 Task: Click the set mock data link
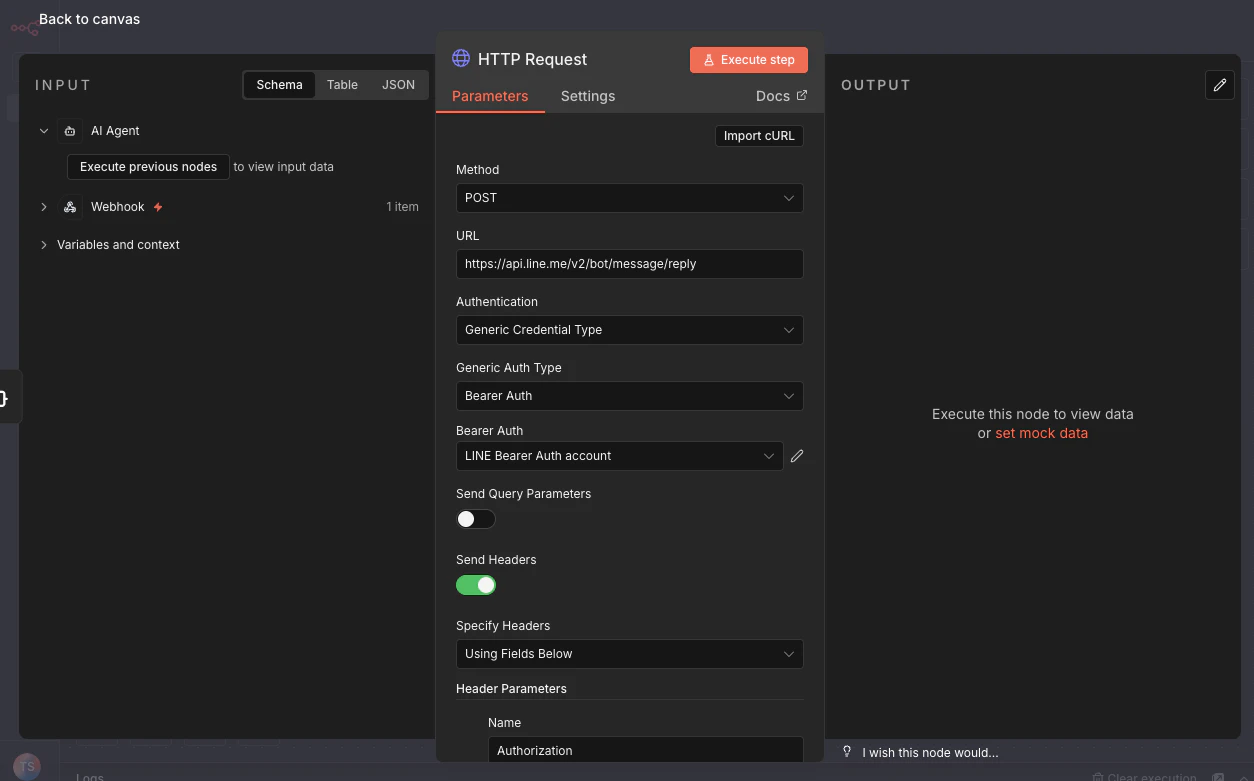[x=1041, y=433]
